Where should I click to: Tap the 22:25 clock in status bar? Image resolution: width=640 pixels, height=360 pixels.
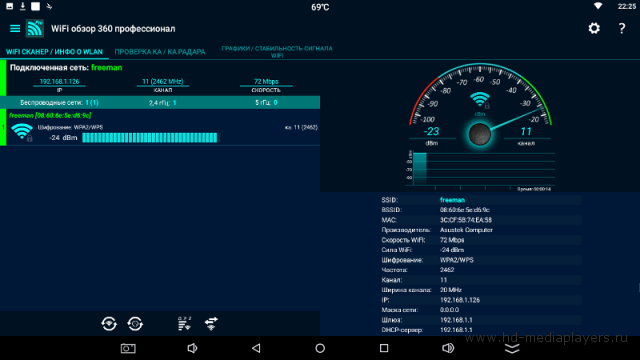627,6
